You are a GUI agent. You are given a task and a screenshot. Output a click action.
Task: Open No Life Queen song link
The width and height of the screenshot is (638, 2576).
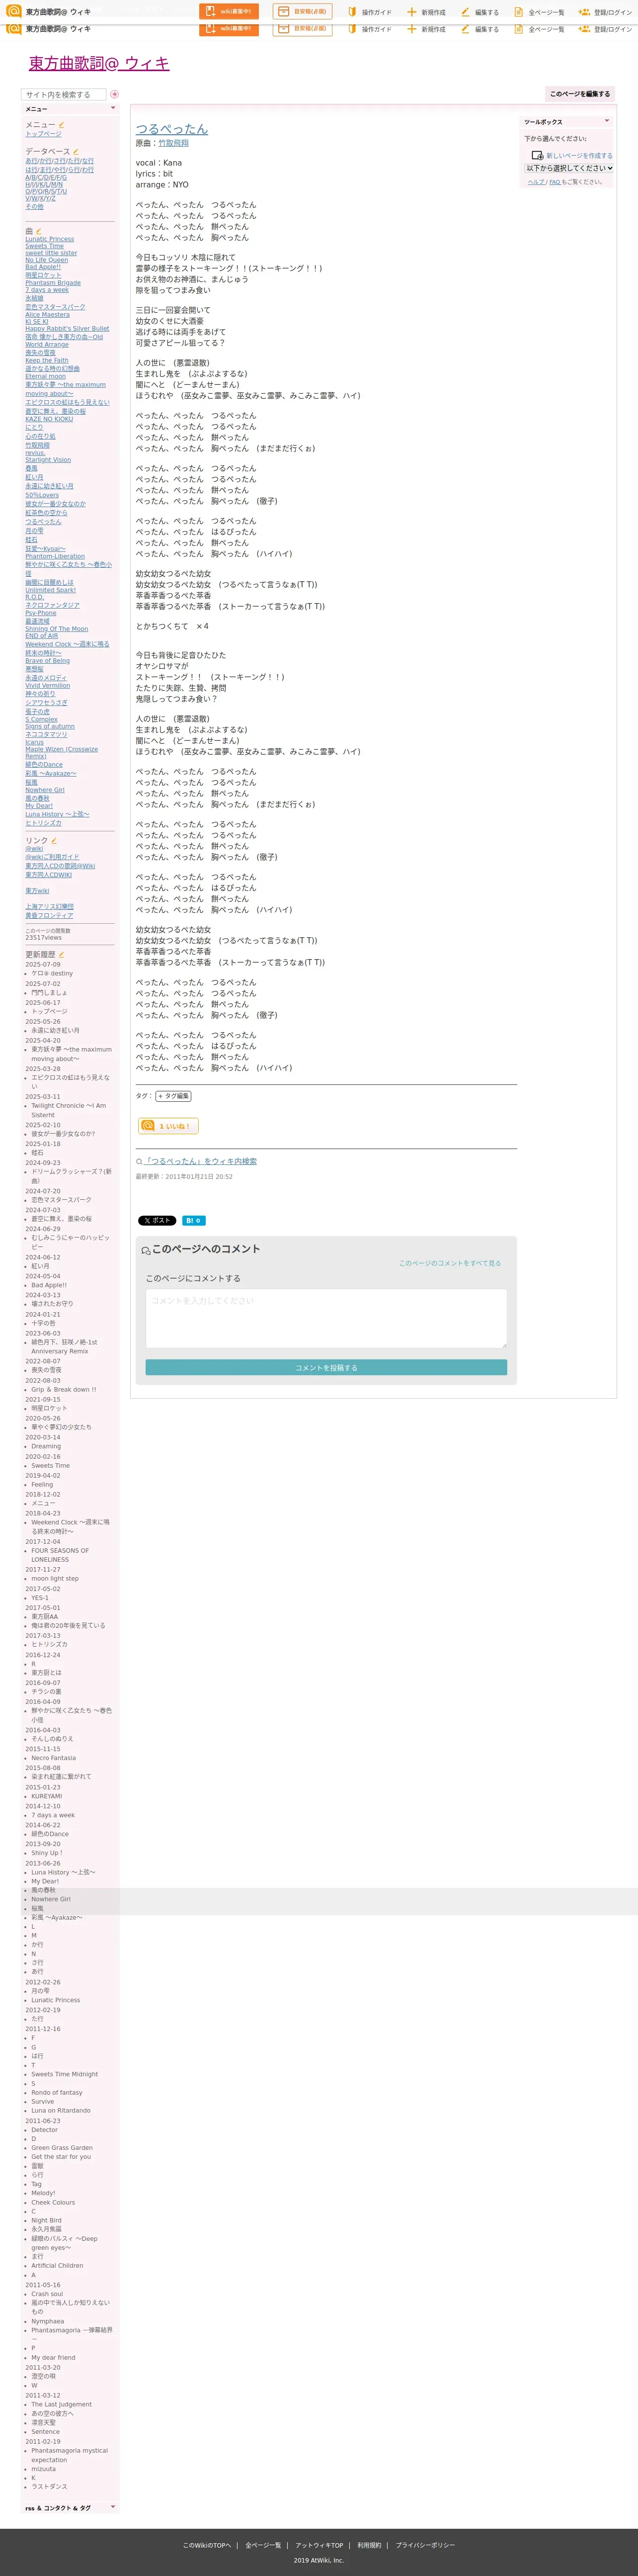point(47,260)
